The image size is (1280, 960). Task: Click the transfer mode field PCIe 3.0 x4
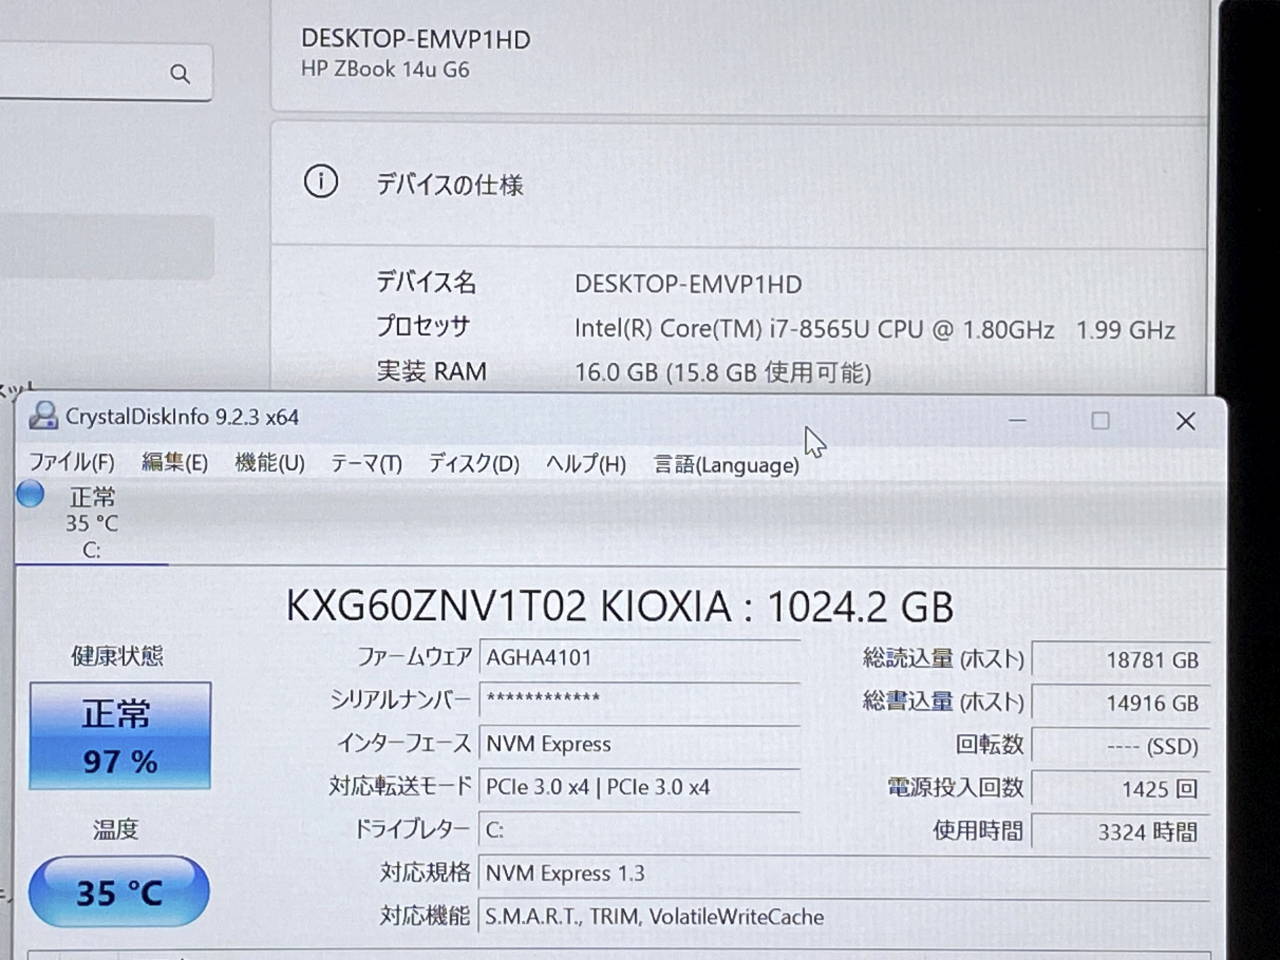pos(640,787)
